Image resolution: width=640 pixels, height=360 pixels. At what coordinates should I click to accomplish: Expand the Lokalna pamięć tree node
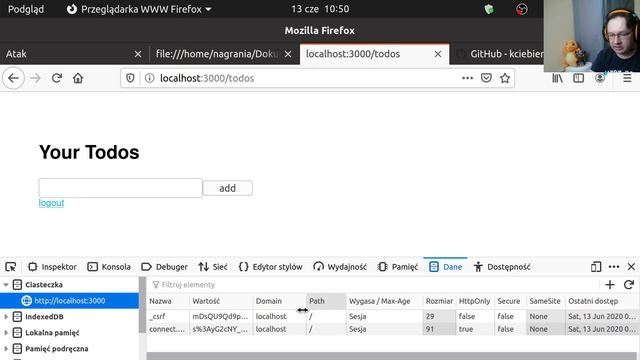pyautogui.click(x=6, y=333)
